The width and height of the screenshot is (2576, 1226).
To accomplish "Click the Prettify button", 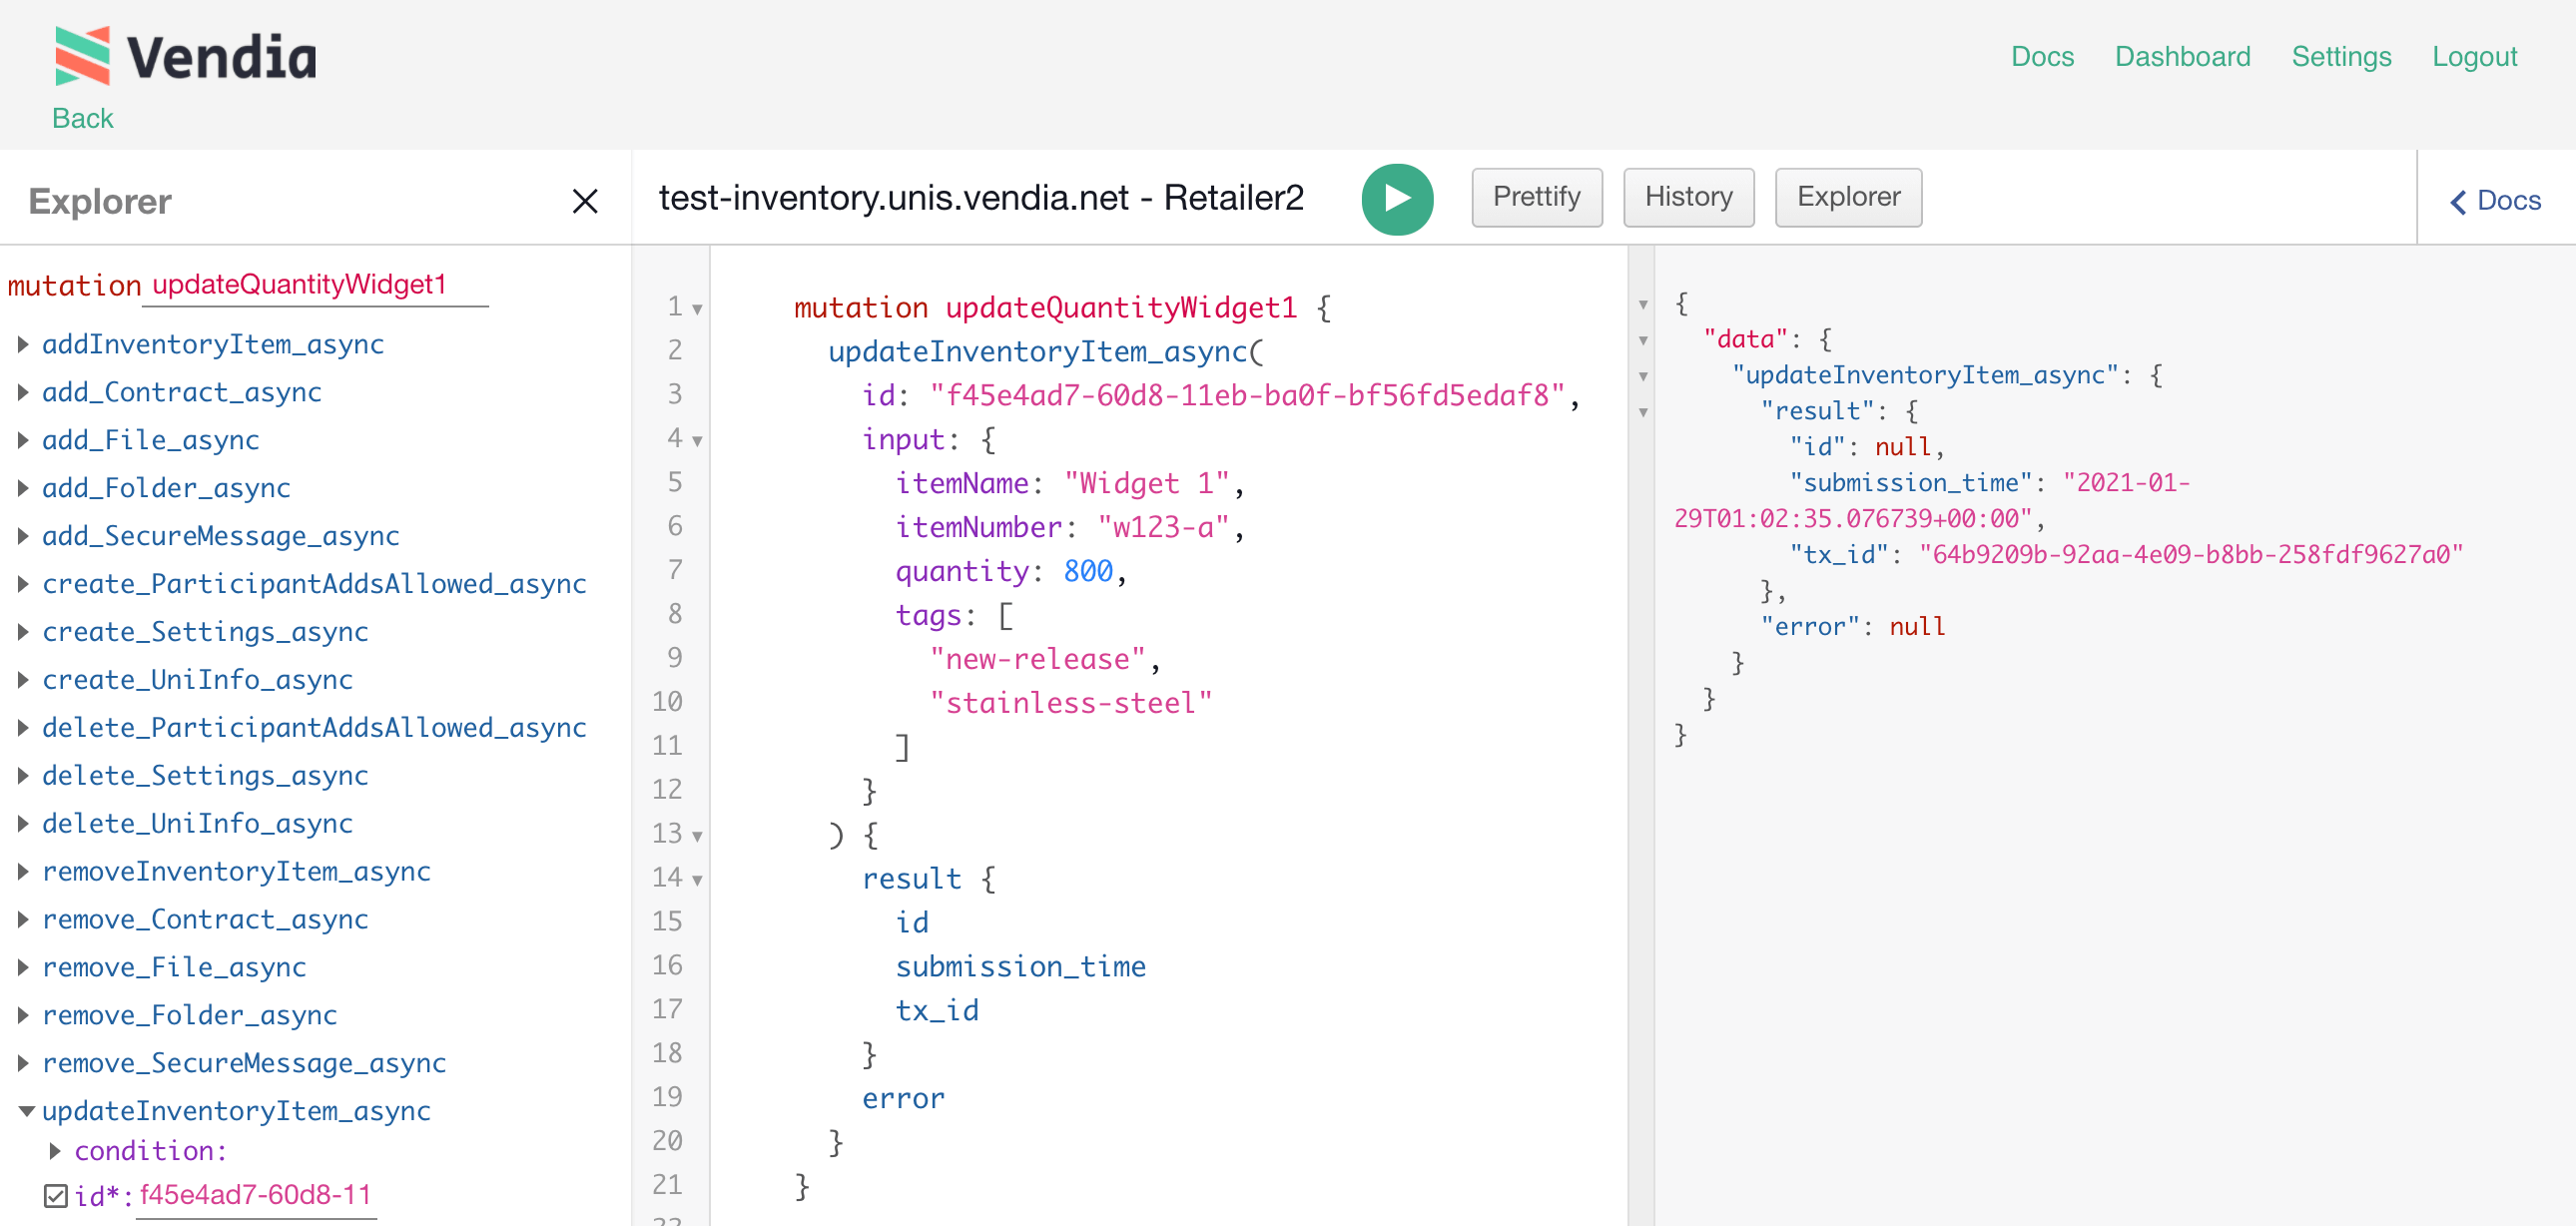I will click(x=1537, y=196).
